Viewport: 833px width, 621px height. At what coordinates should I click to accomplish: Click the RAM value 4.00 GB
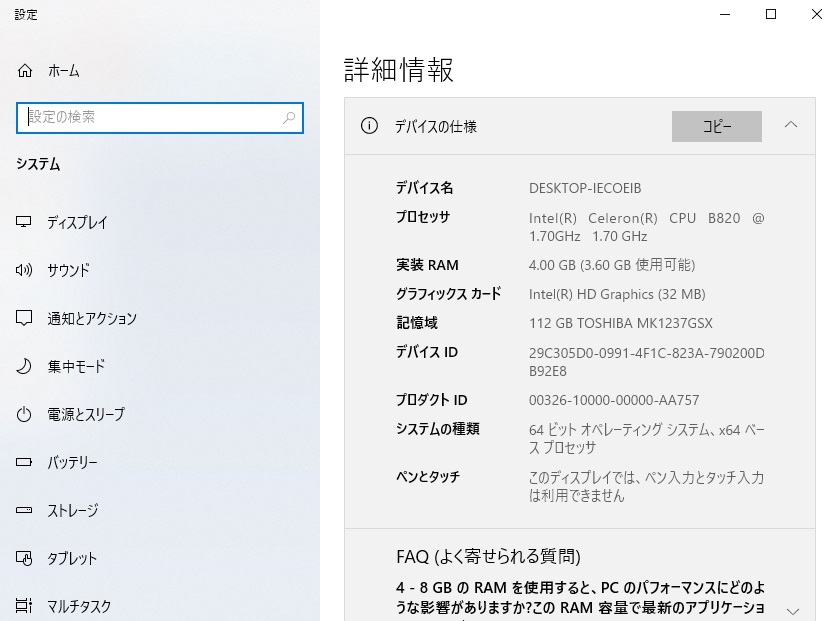pos(612,265)
